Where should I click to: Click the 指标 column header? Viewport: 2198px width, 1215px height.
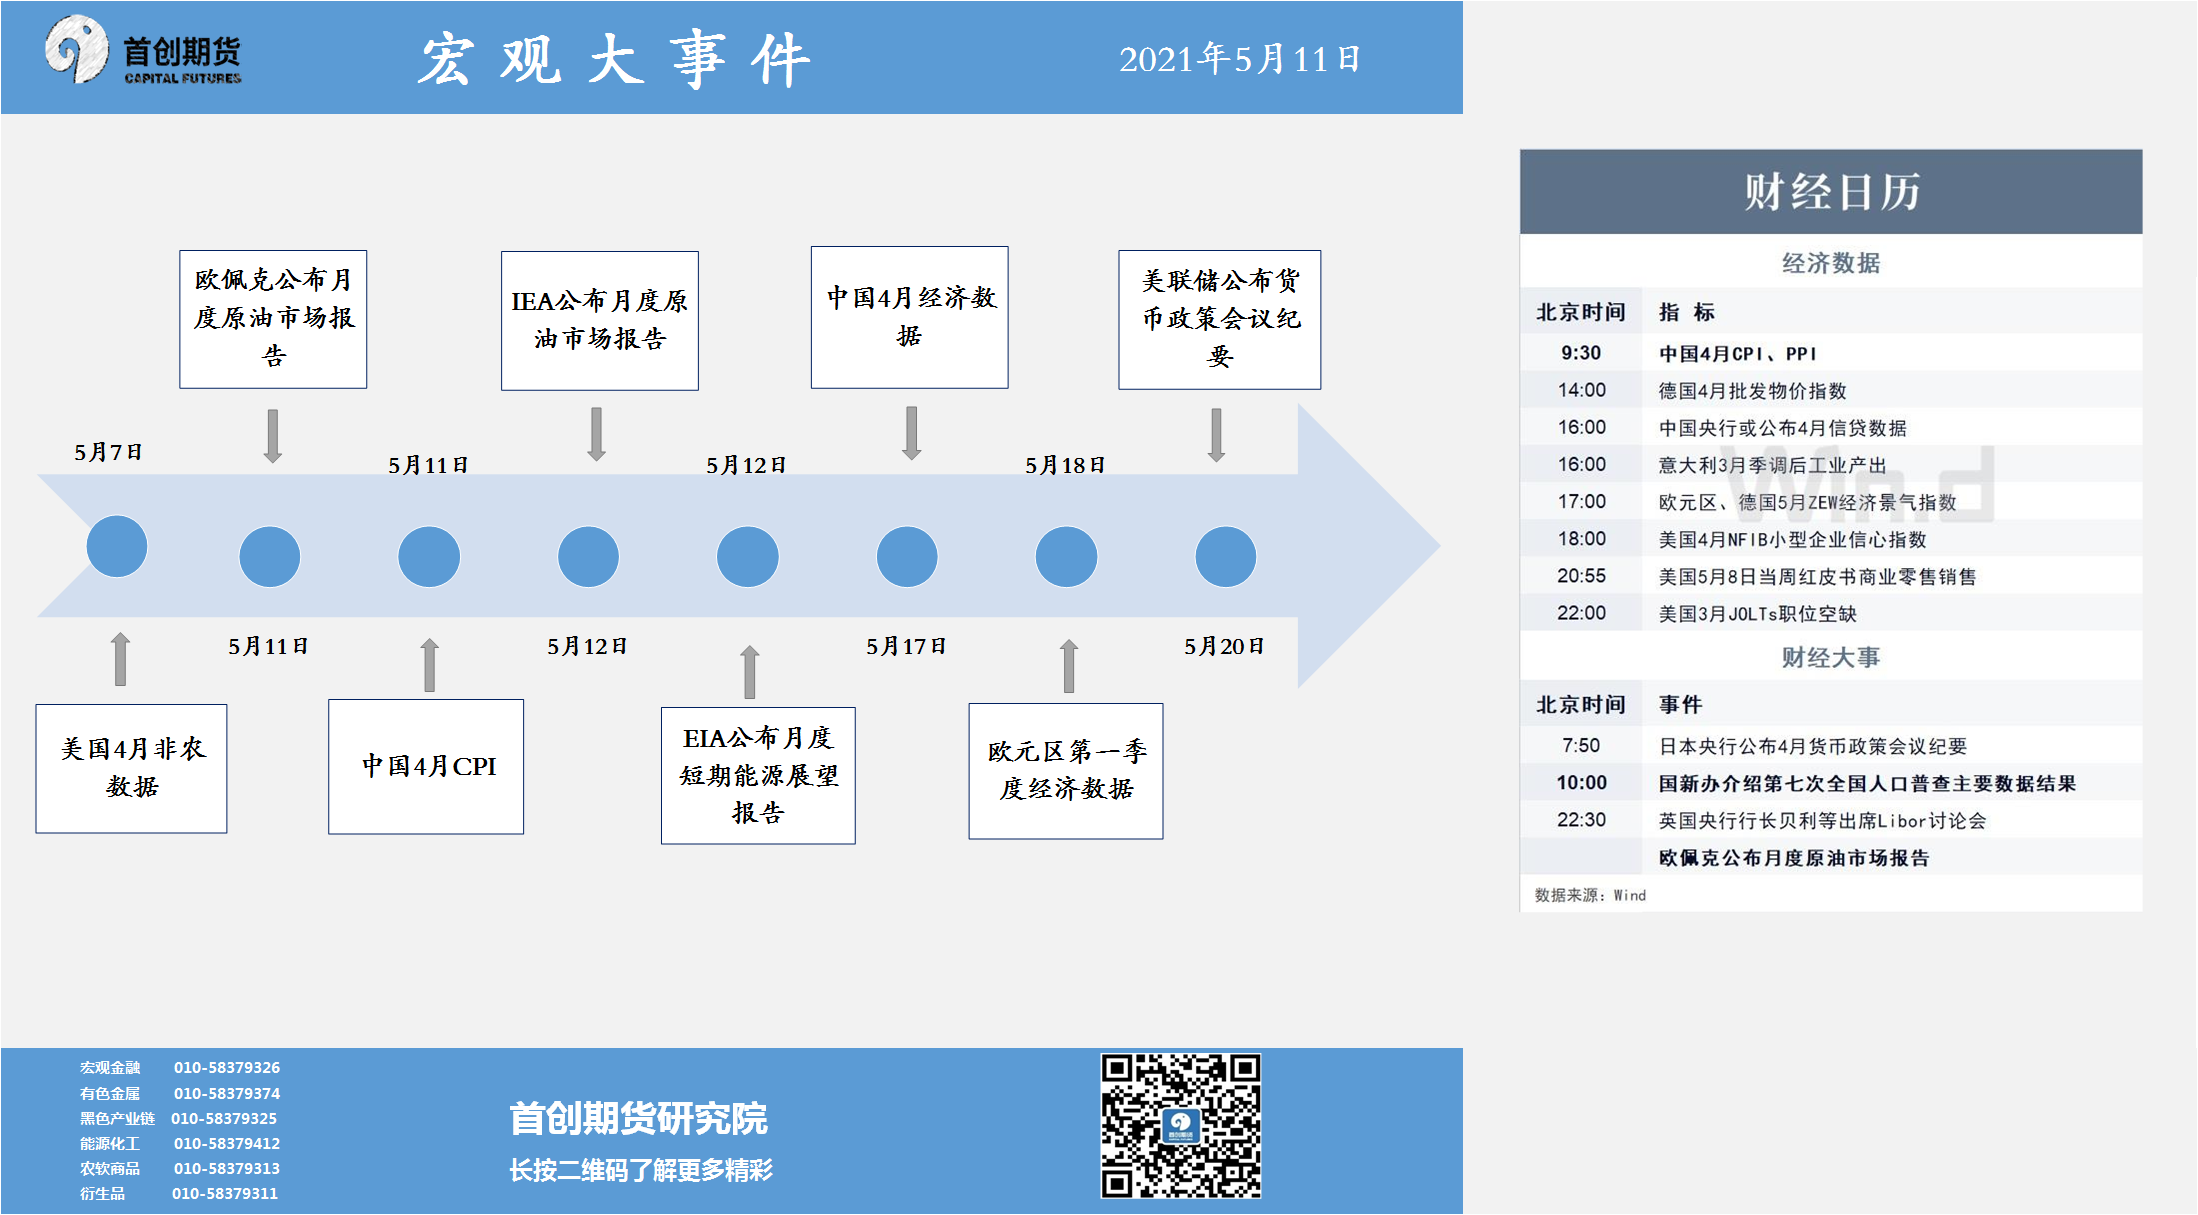click(1687, 312)
